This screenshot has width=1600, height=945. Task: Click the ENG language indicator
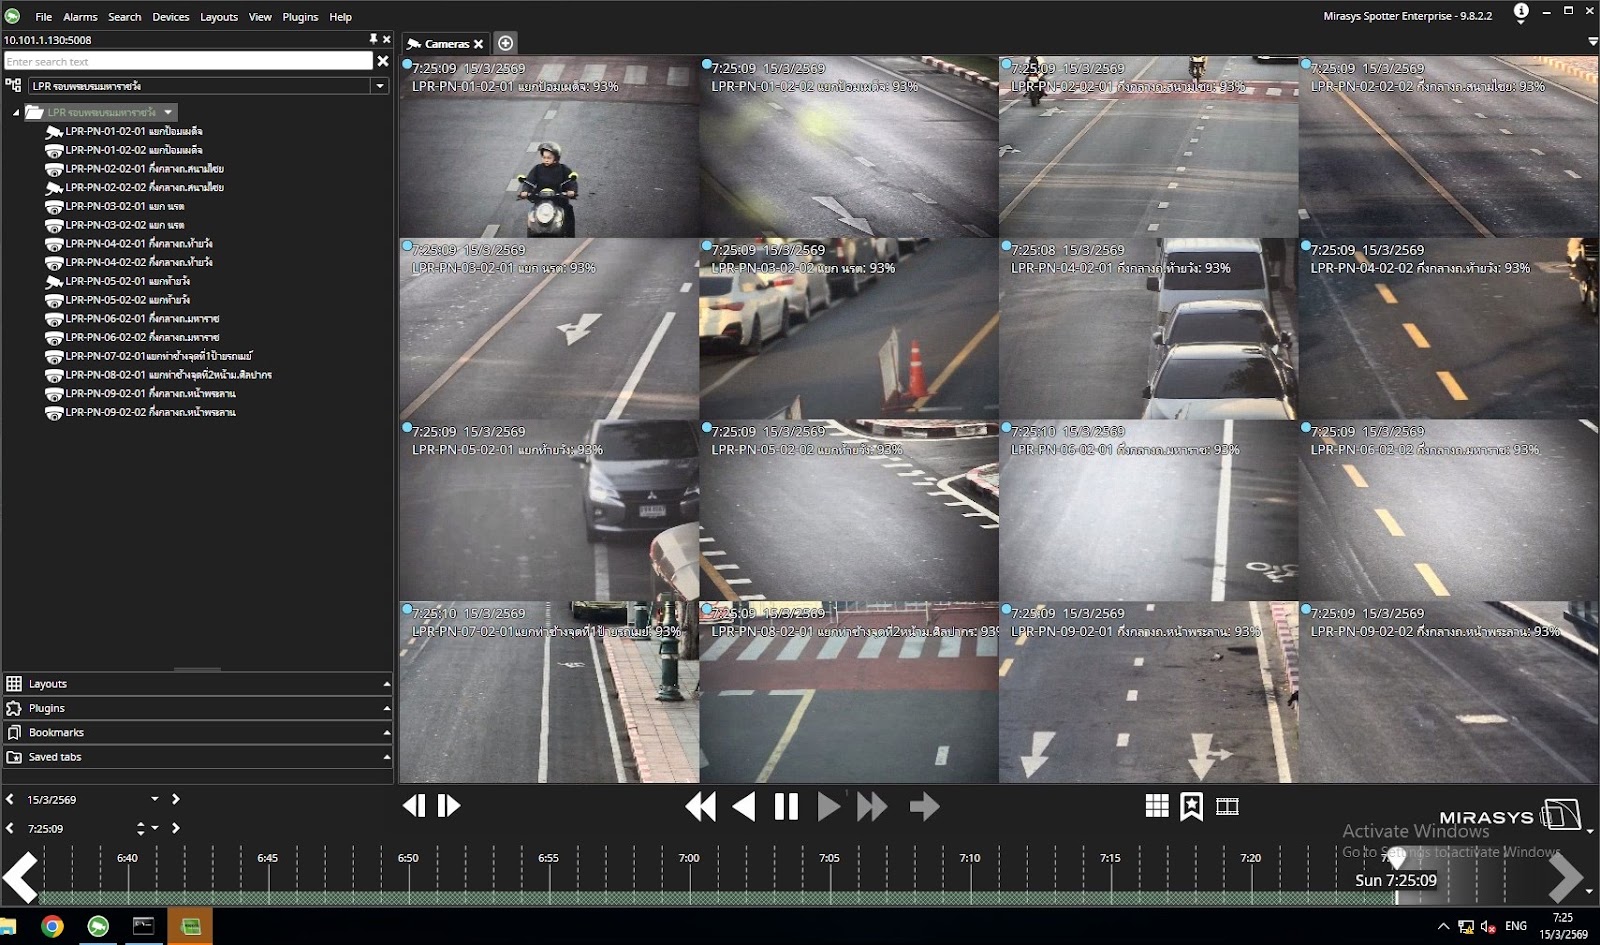1516,926
